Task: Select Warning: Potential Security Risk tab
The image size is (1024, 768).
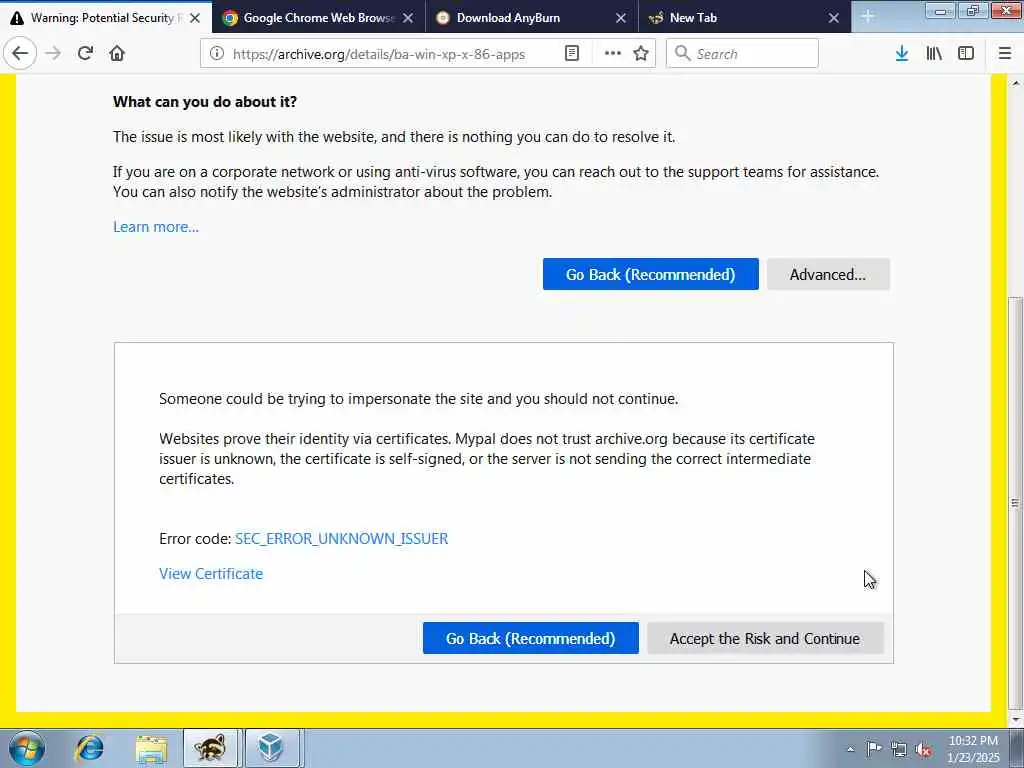Action: (106, 18)
